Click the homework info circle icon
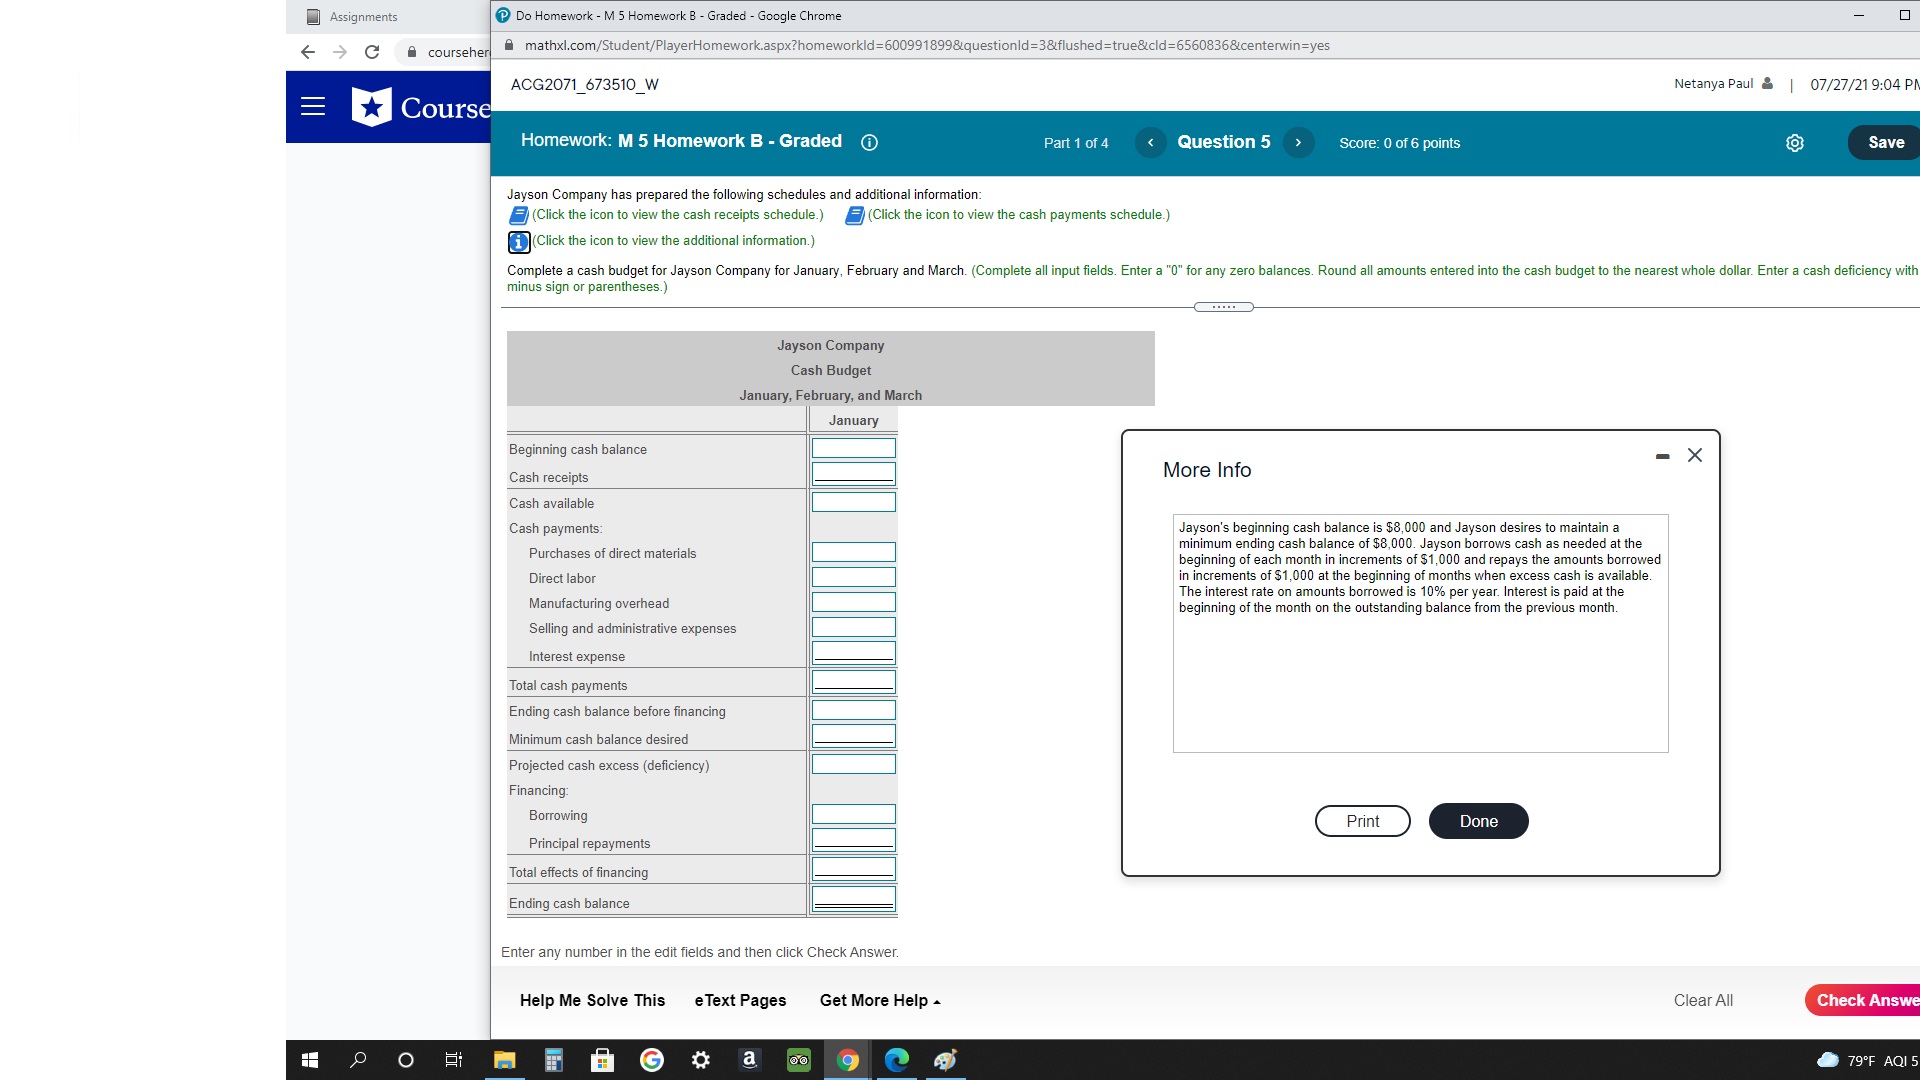 869,142
